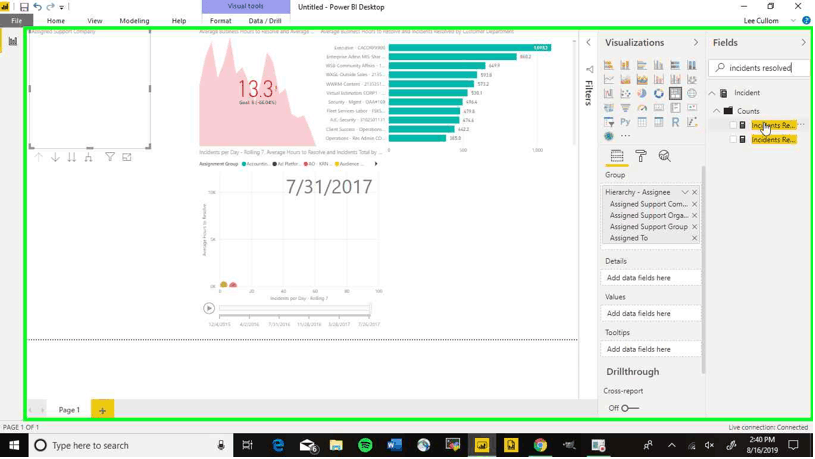Save the report with the disk icon
Image resolution: width=815 pixels, height=459 pixels.
click(x=24, y=7)
